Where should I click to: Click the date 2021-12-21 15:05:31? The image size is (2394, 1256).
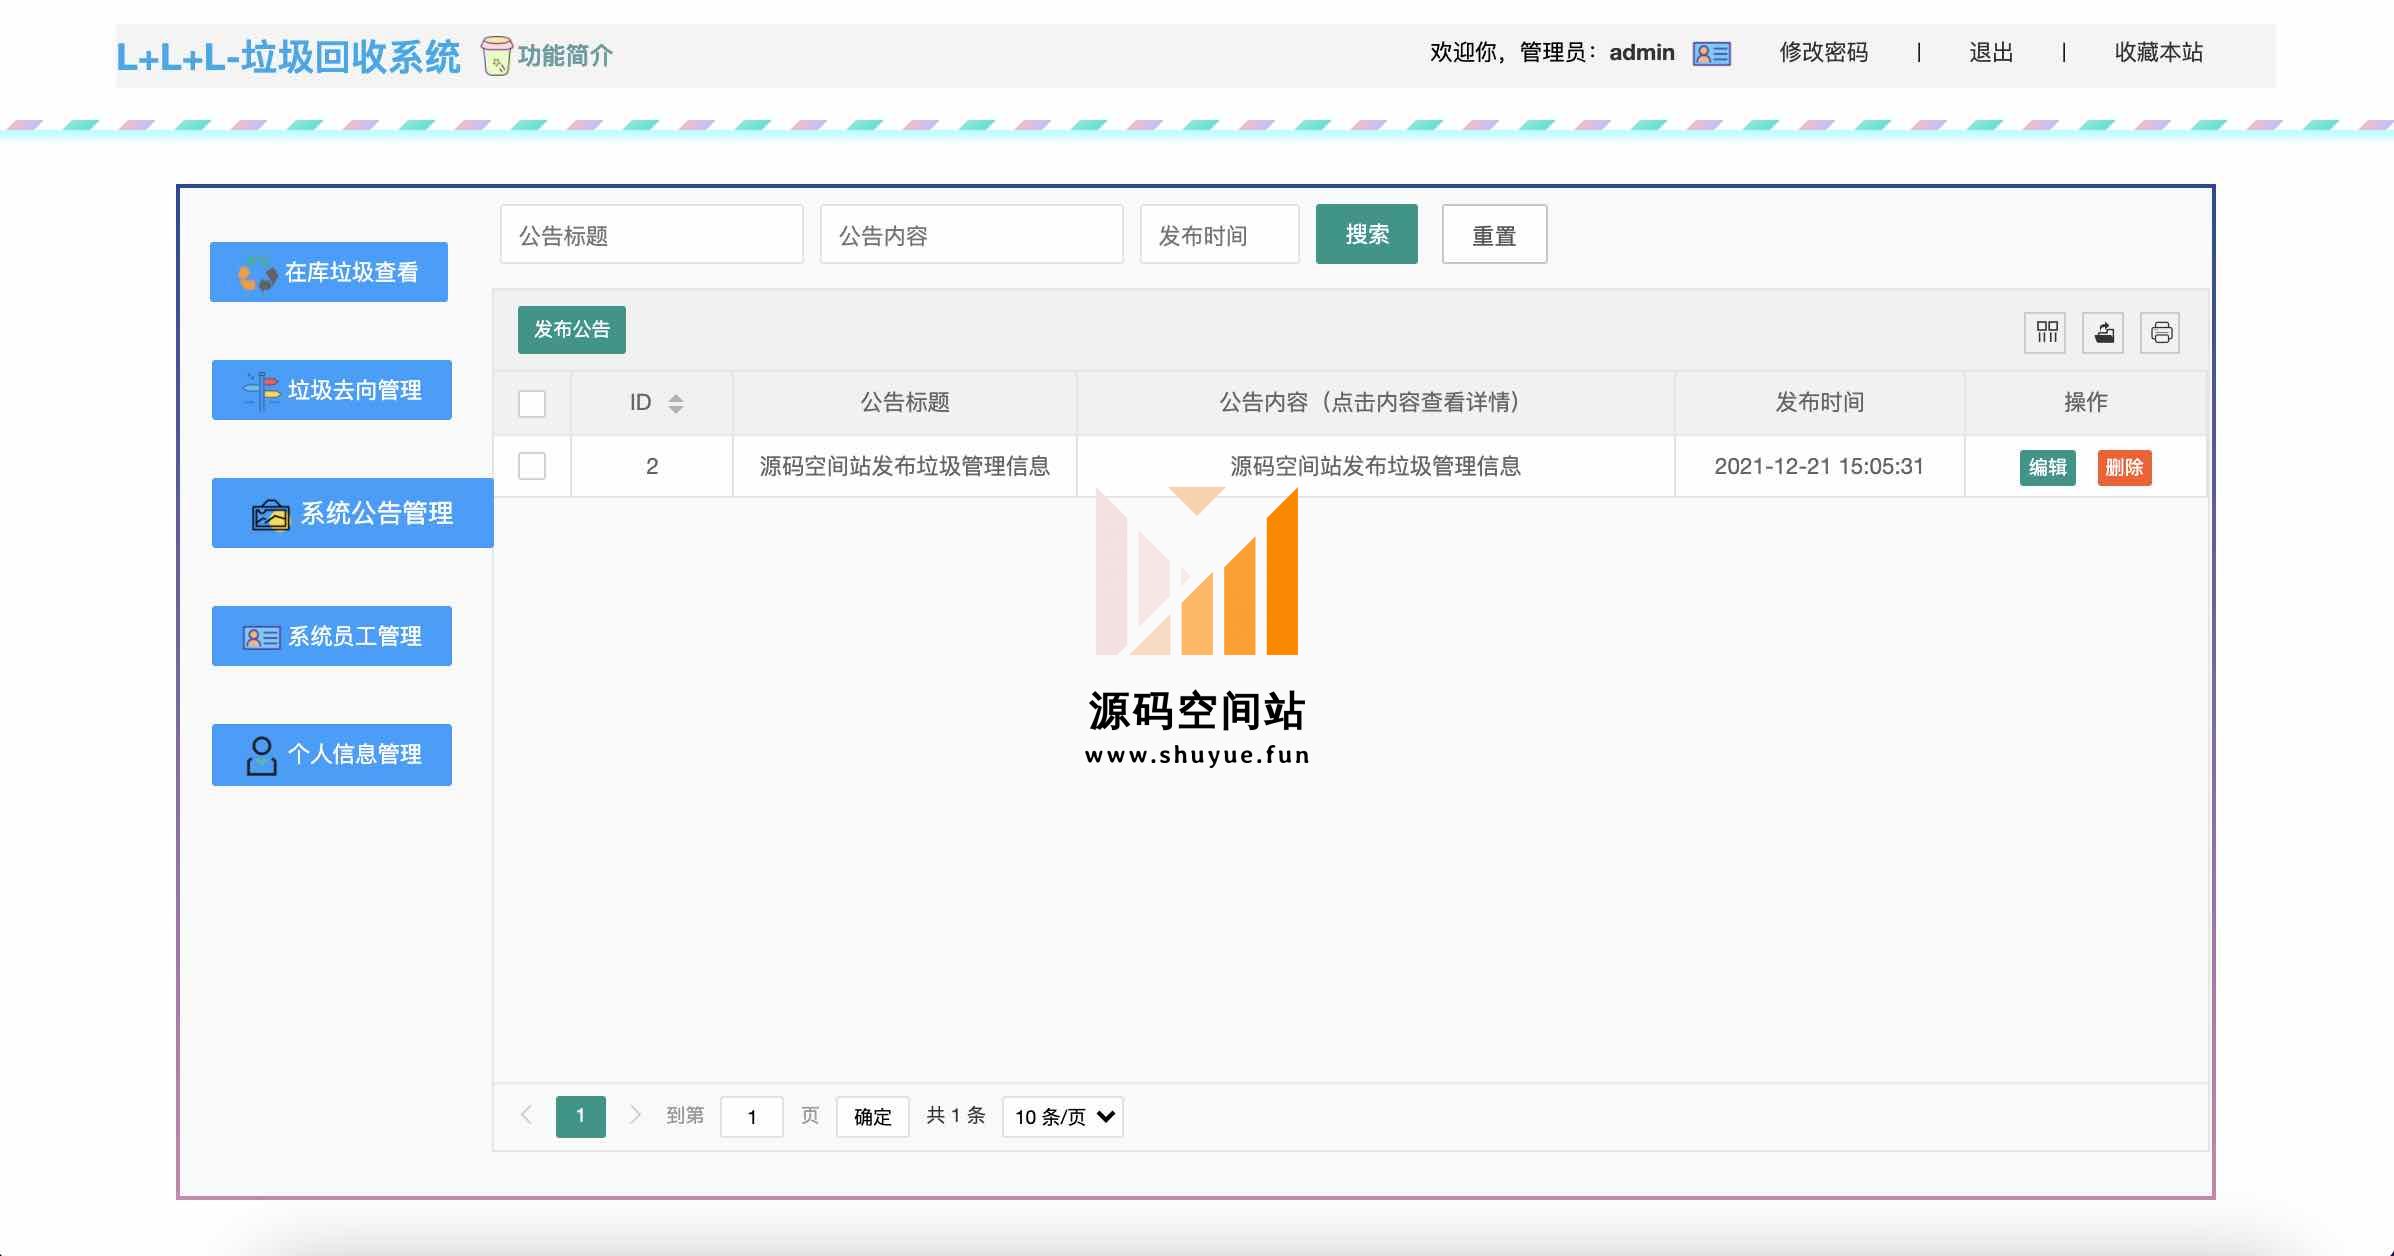[1819, 466]
